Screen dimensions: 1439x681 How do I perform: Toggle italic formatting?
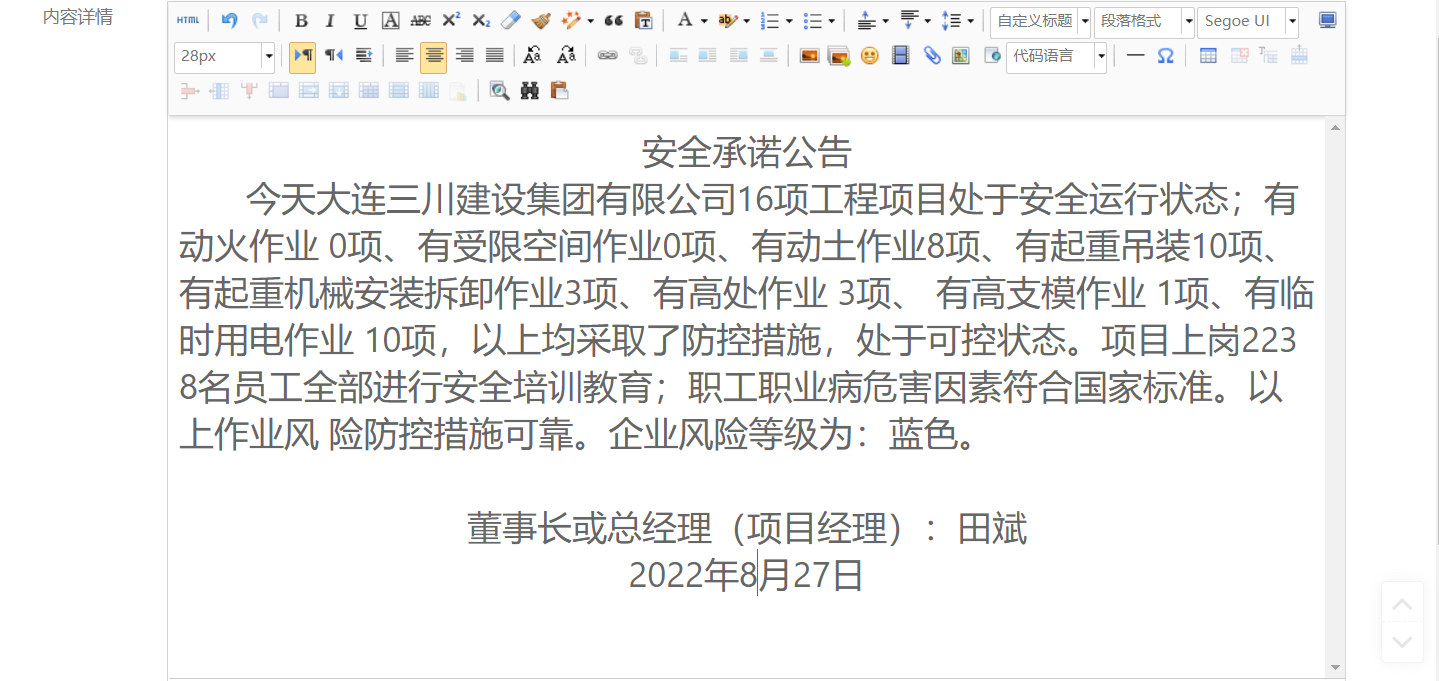point(331,21)
